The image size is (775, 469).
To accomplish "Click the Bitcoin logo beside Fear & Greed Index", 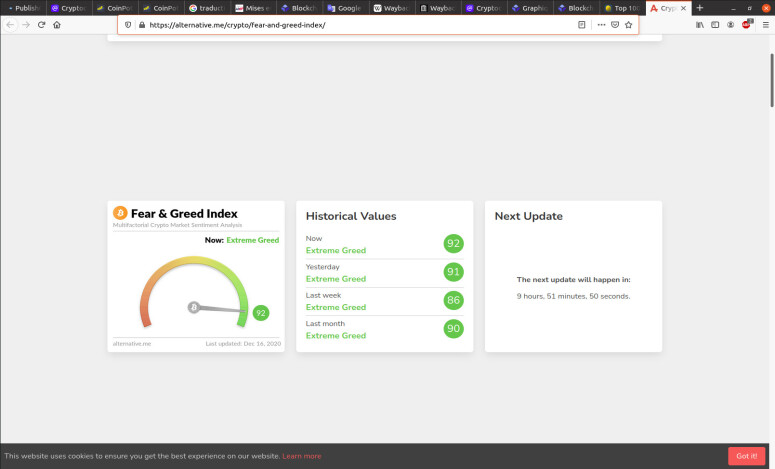I will pos(120,213).
